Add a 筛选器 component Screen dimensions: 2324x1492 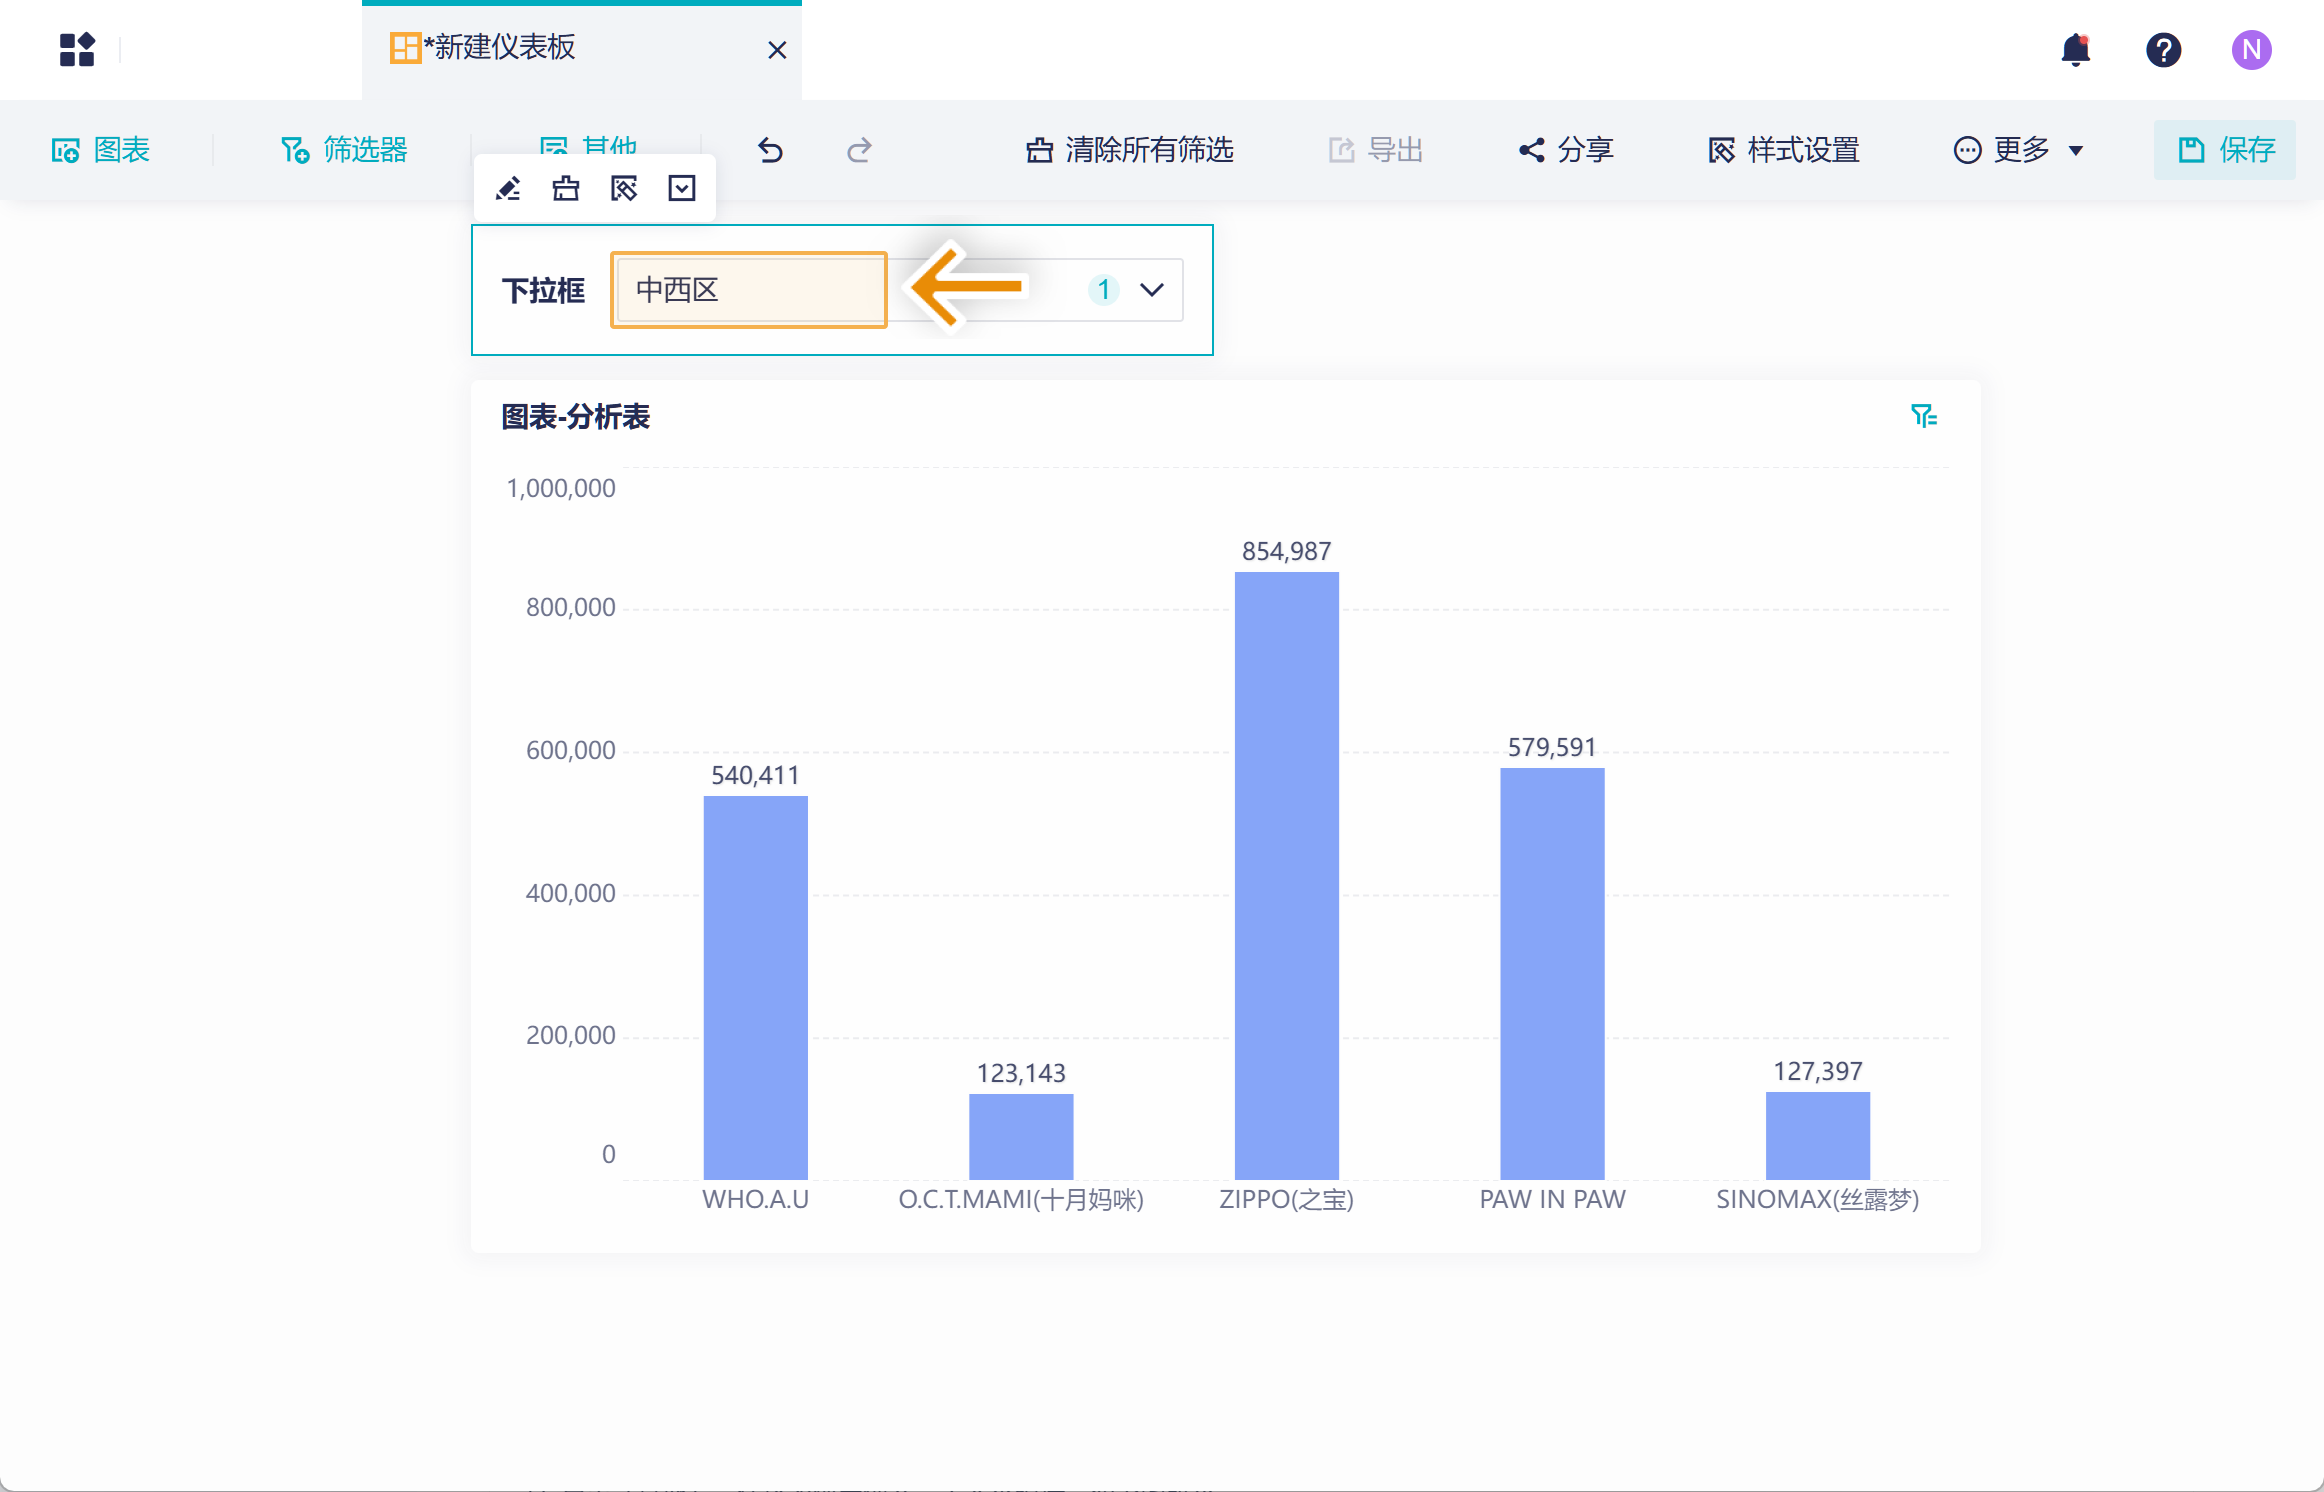coord(344,150)
